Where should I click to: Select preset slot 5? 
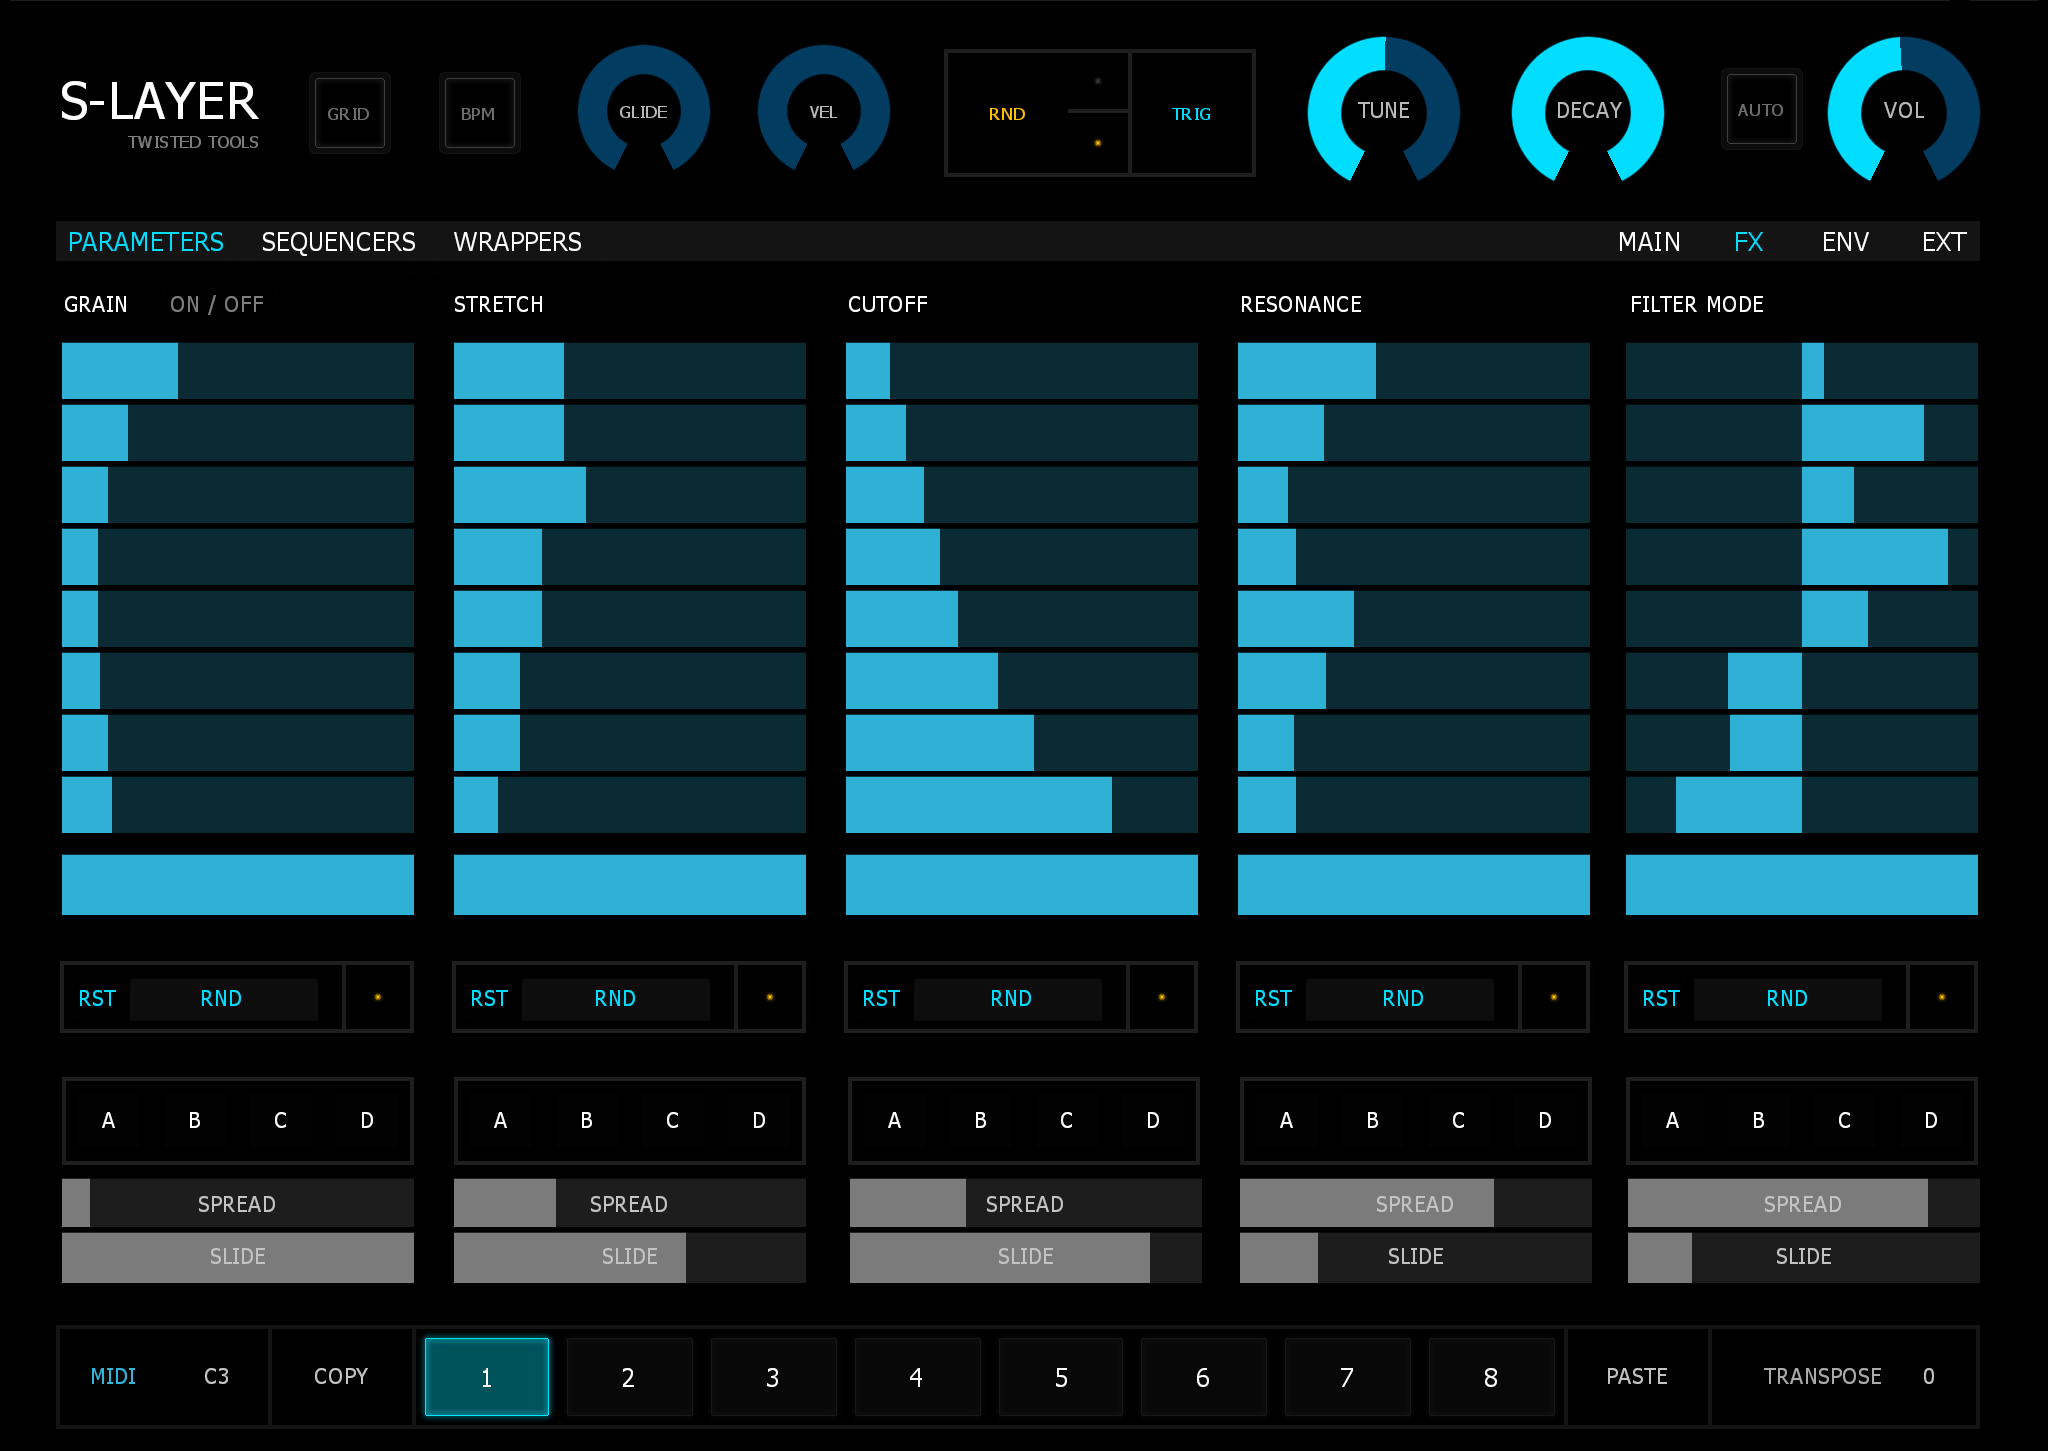[1061, 1377]
